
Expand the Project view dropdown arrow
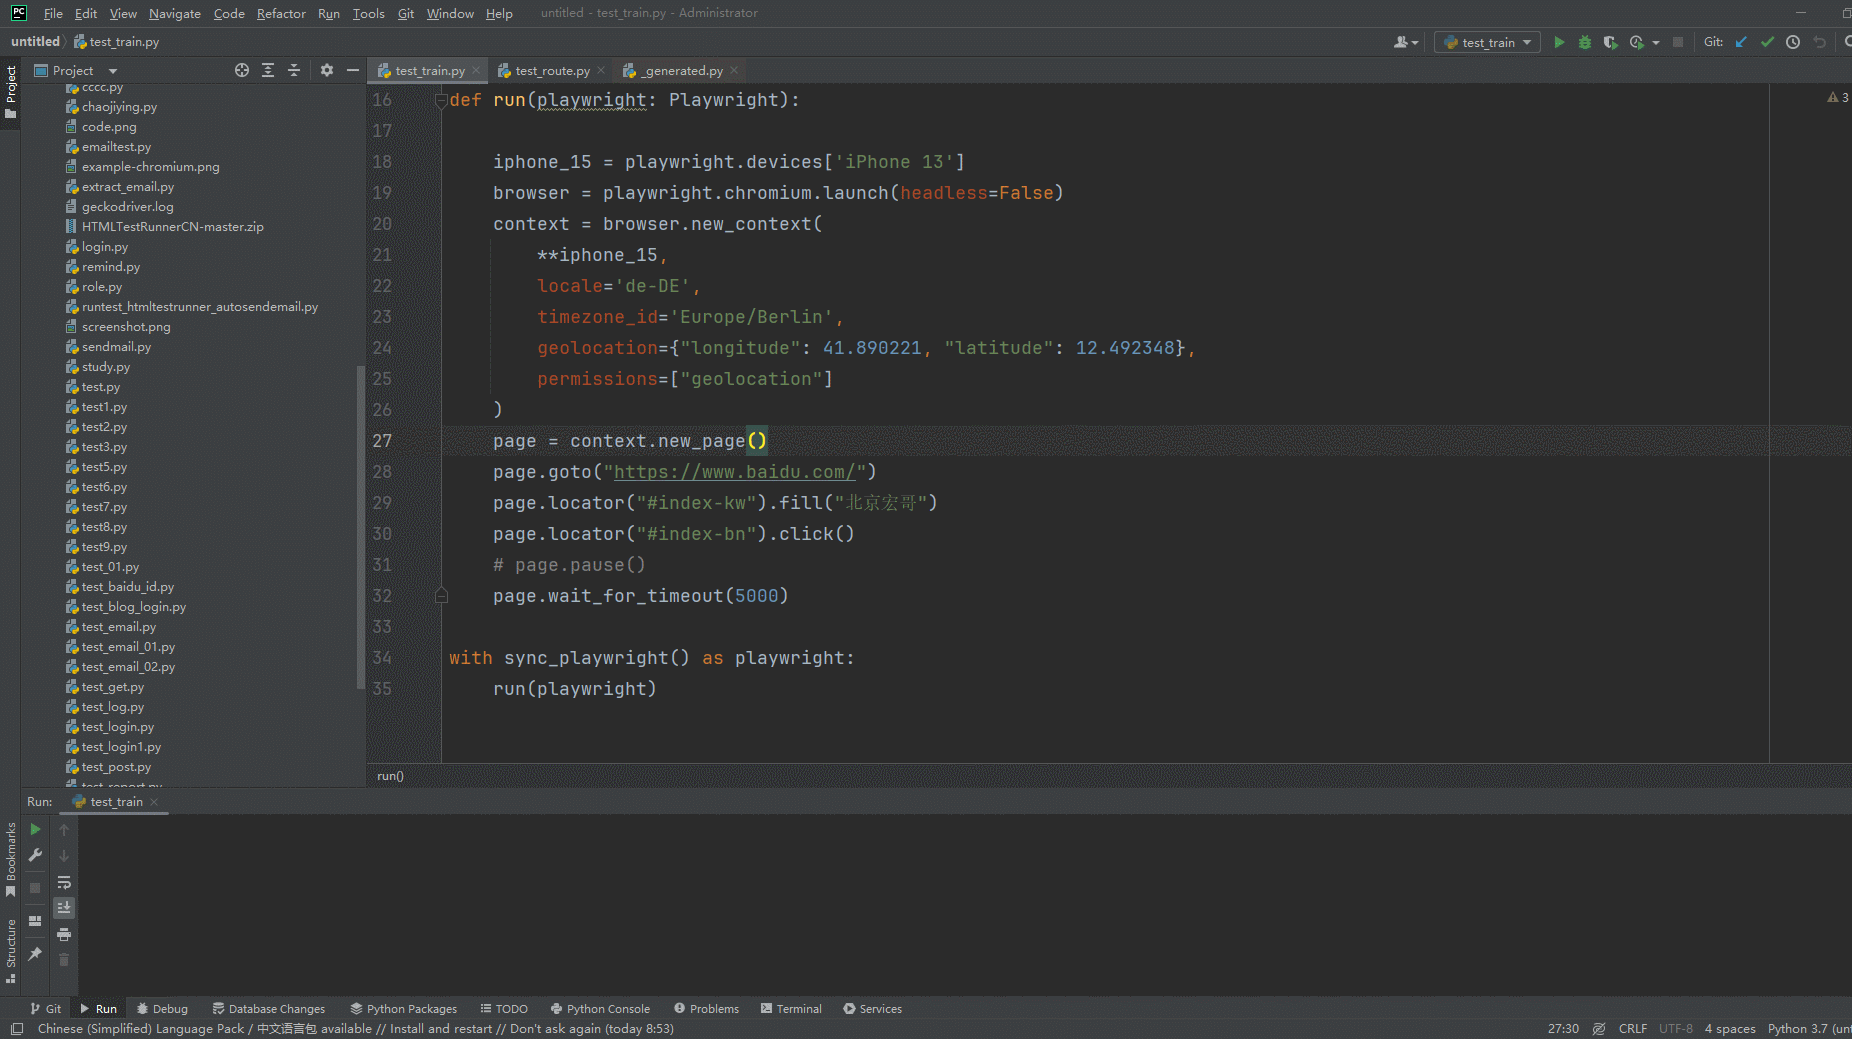click(113, 71)
